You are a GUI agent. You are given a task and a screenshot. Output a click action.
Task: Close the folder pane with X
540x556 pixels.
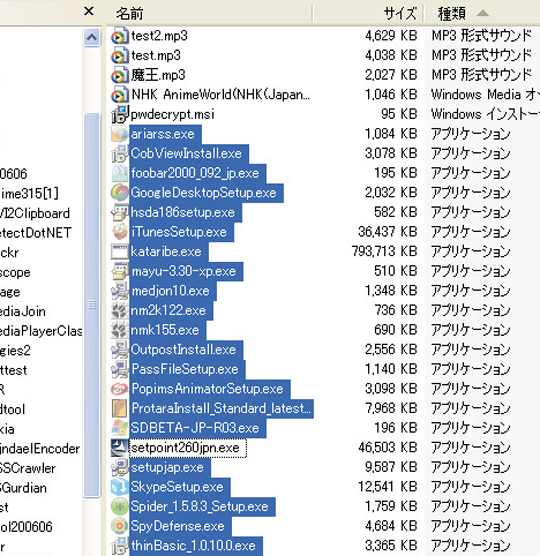click(x=89, y=11)
